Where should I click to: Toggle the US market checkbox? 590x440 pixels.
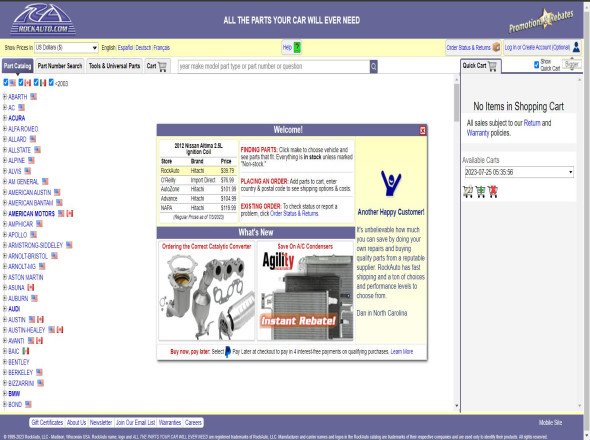pyautogui.click(x=6, y=82)
